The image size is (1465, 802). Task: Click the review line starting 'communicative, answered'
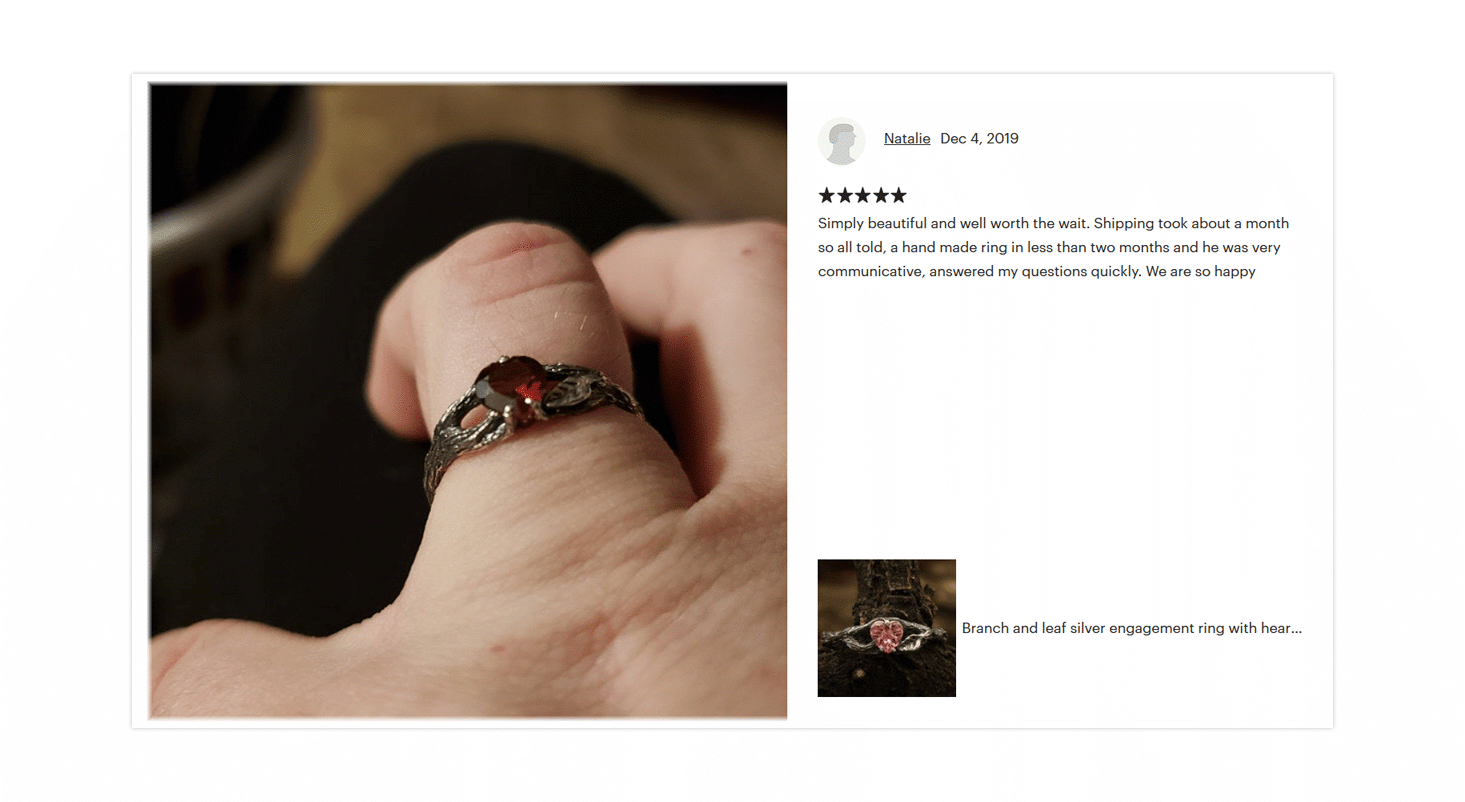pyautogui.click(x=1037, y=271)
